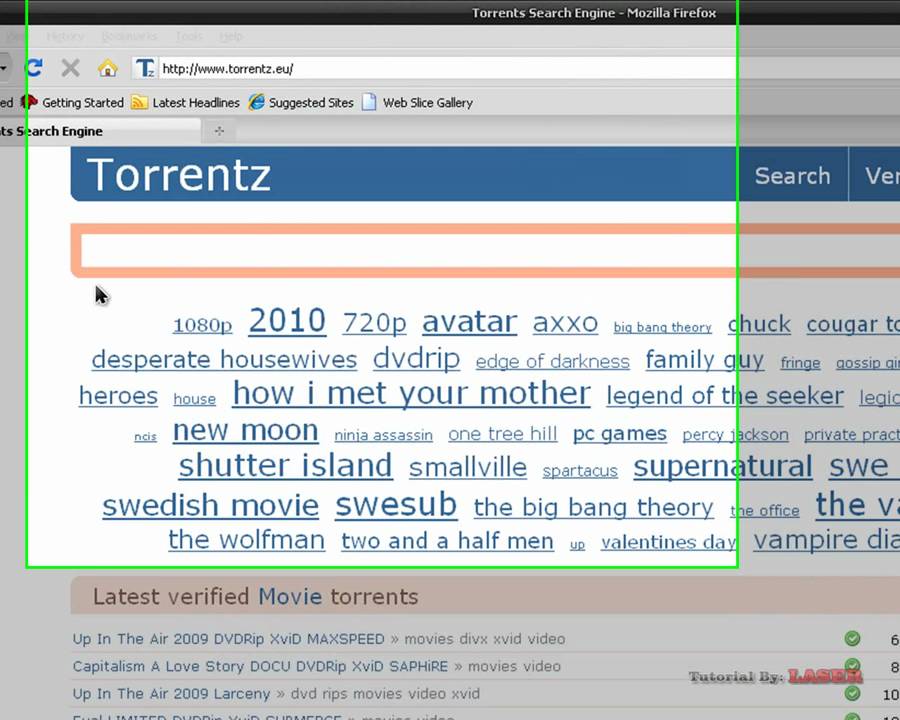Open the Bookmarks menu
This screenshot has height=720, width=900.
(129, 36)
